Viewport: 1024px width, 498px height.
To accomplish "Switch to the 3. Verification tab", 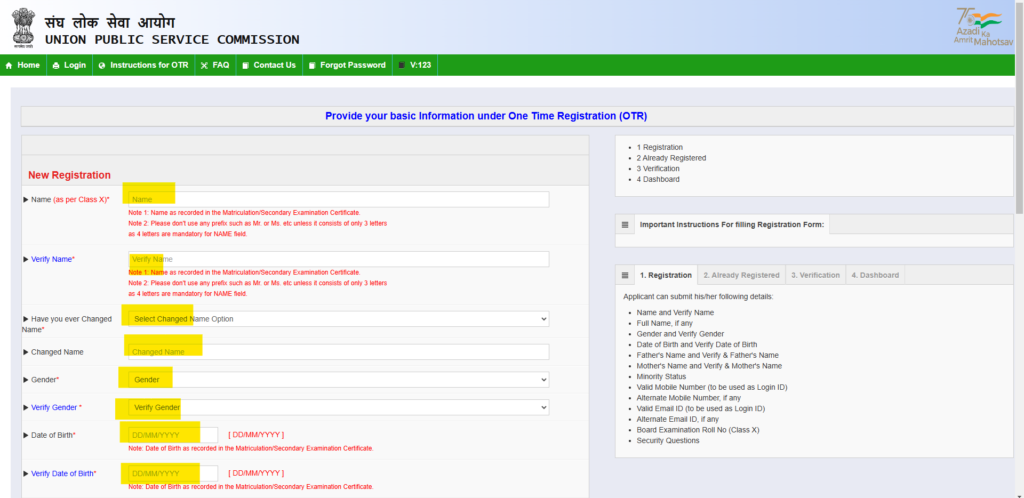I will pos(816,275).
